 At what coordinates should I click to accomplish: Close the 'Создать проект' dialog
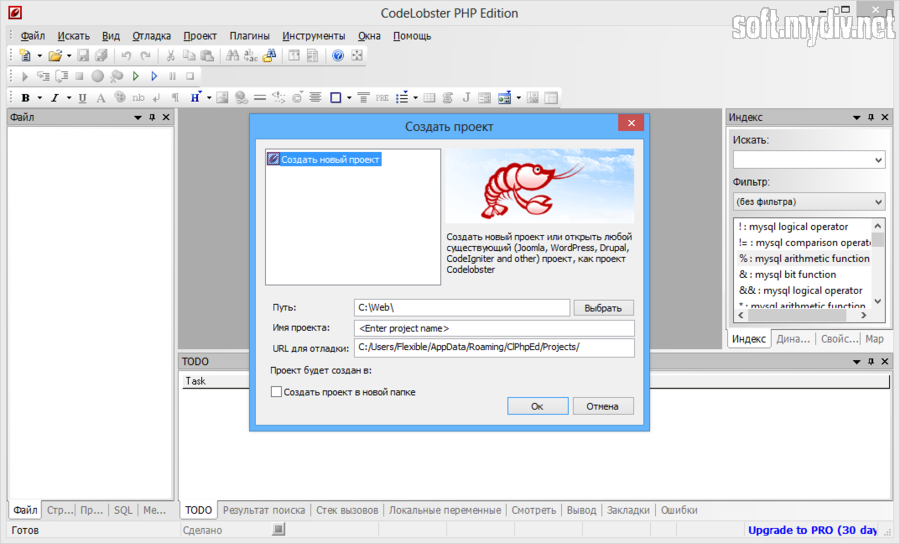tap(631, 123)
